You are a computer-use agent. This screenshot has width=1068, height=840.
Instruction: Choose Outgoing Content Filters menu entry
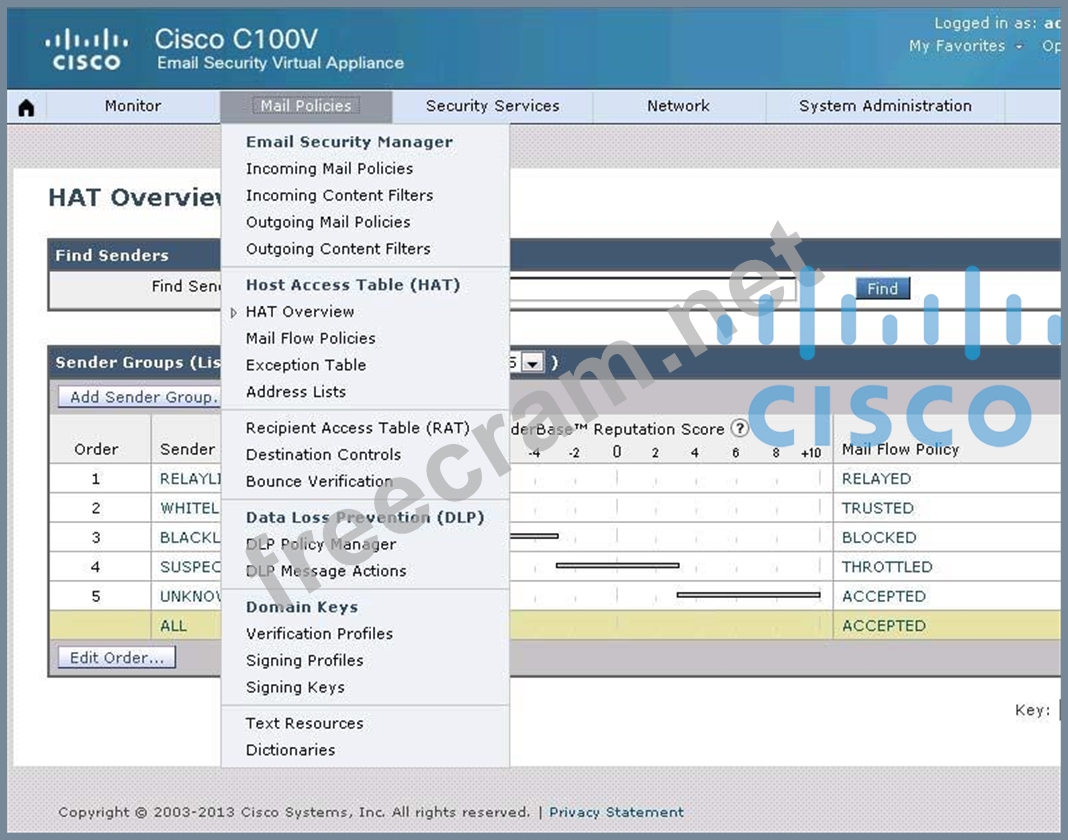coord(338,249)
